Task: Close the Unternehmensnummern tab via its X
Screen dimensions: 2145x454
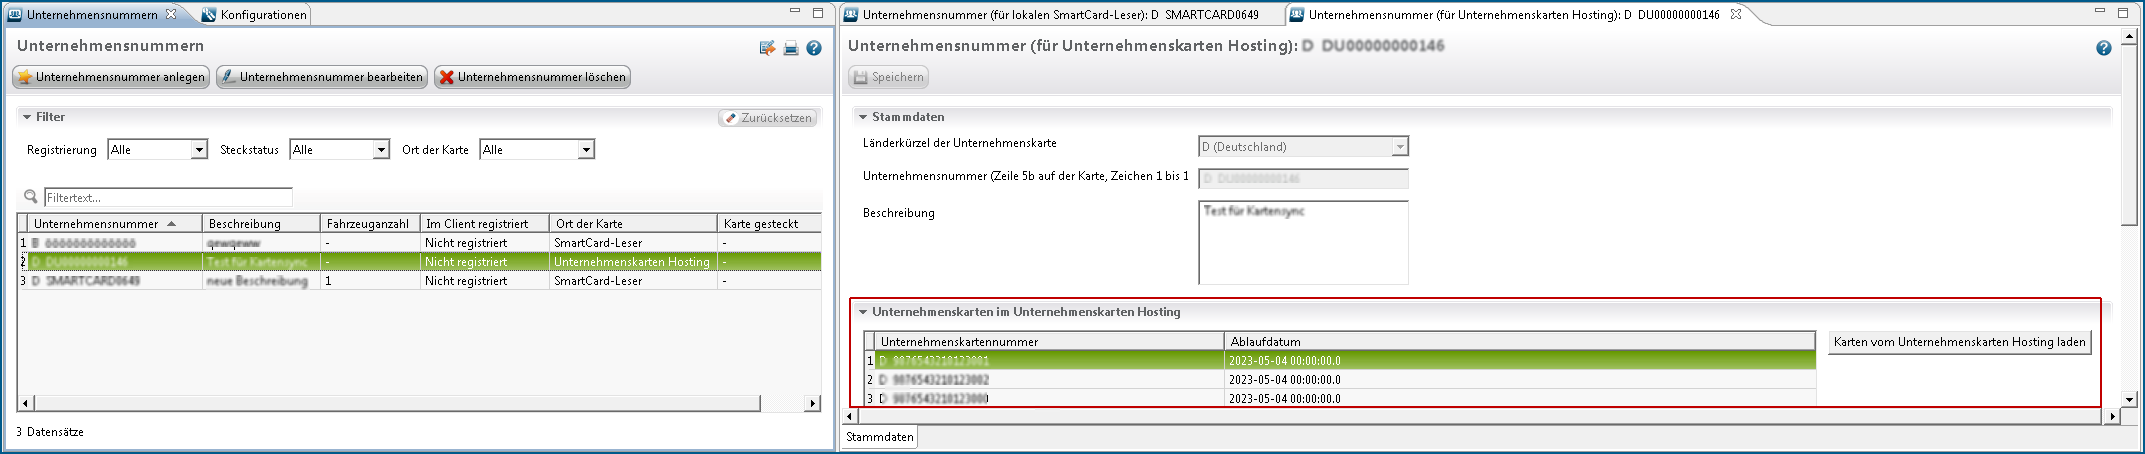Action: click(171, 14)
